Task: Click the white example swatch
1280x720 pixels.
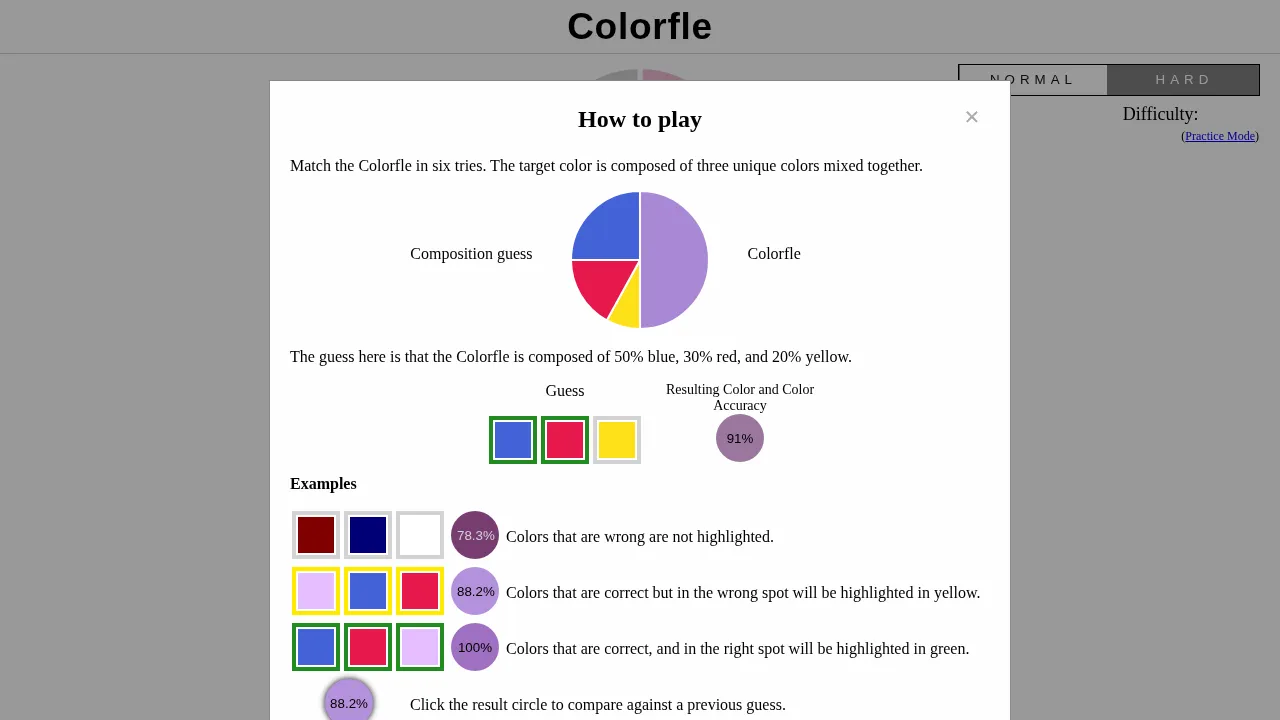Action: pyautogui.click(x=419, y=534)
